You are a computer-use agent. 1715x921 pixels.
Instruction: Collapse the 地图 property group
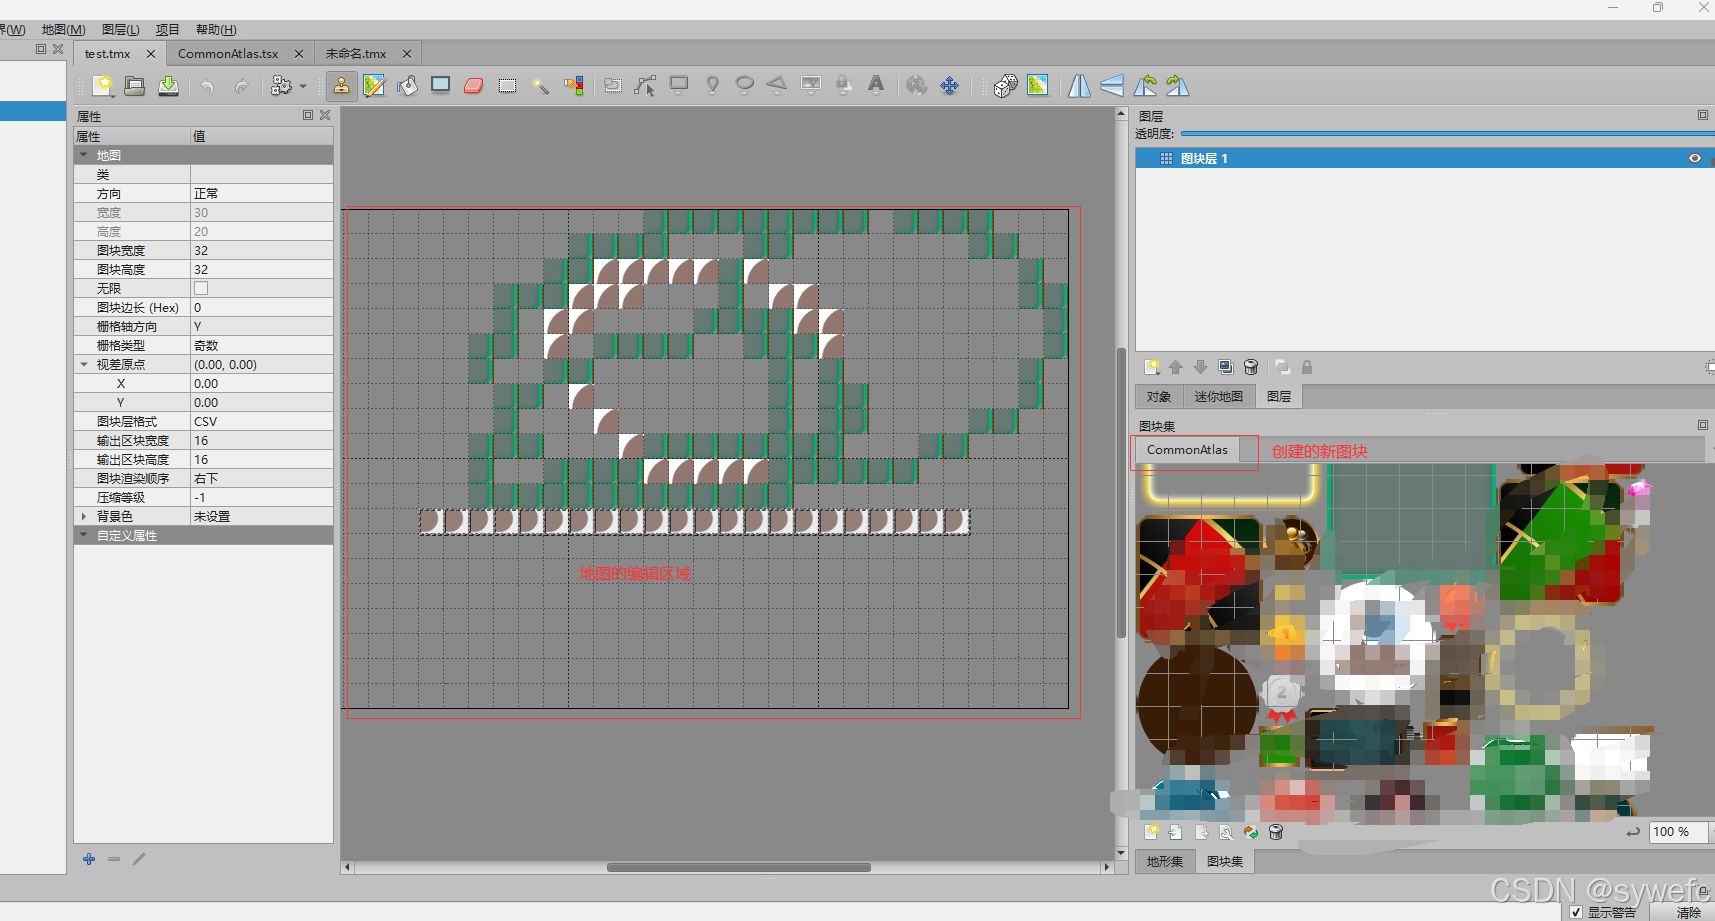tap(84, 155)
